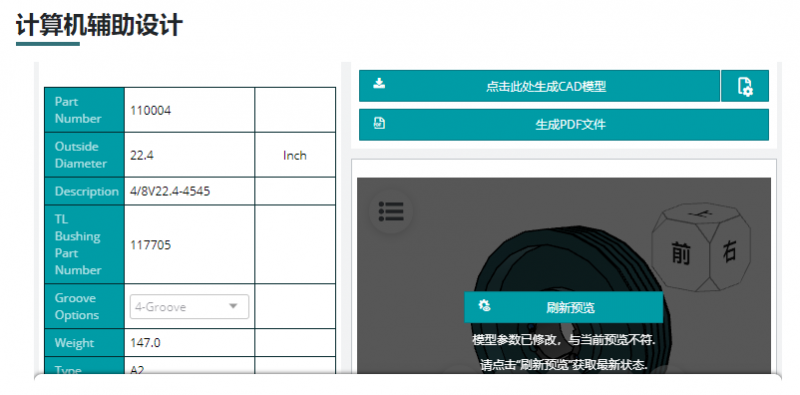The width and height of the screenshot is (800, 395).
Task: Select the top face of the view cube
Action: coord(699,215)
